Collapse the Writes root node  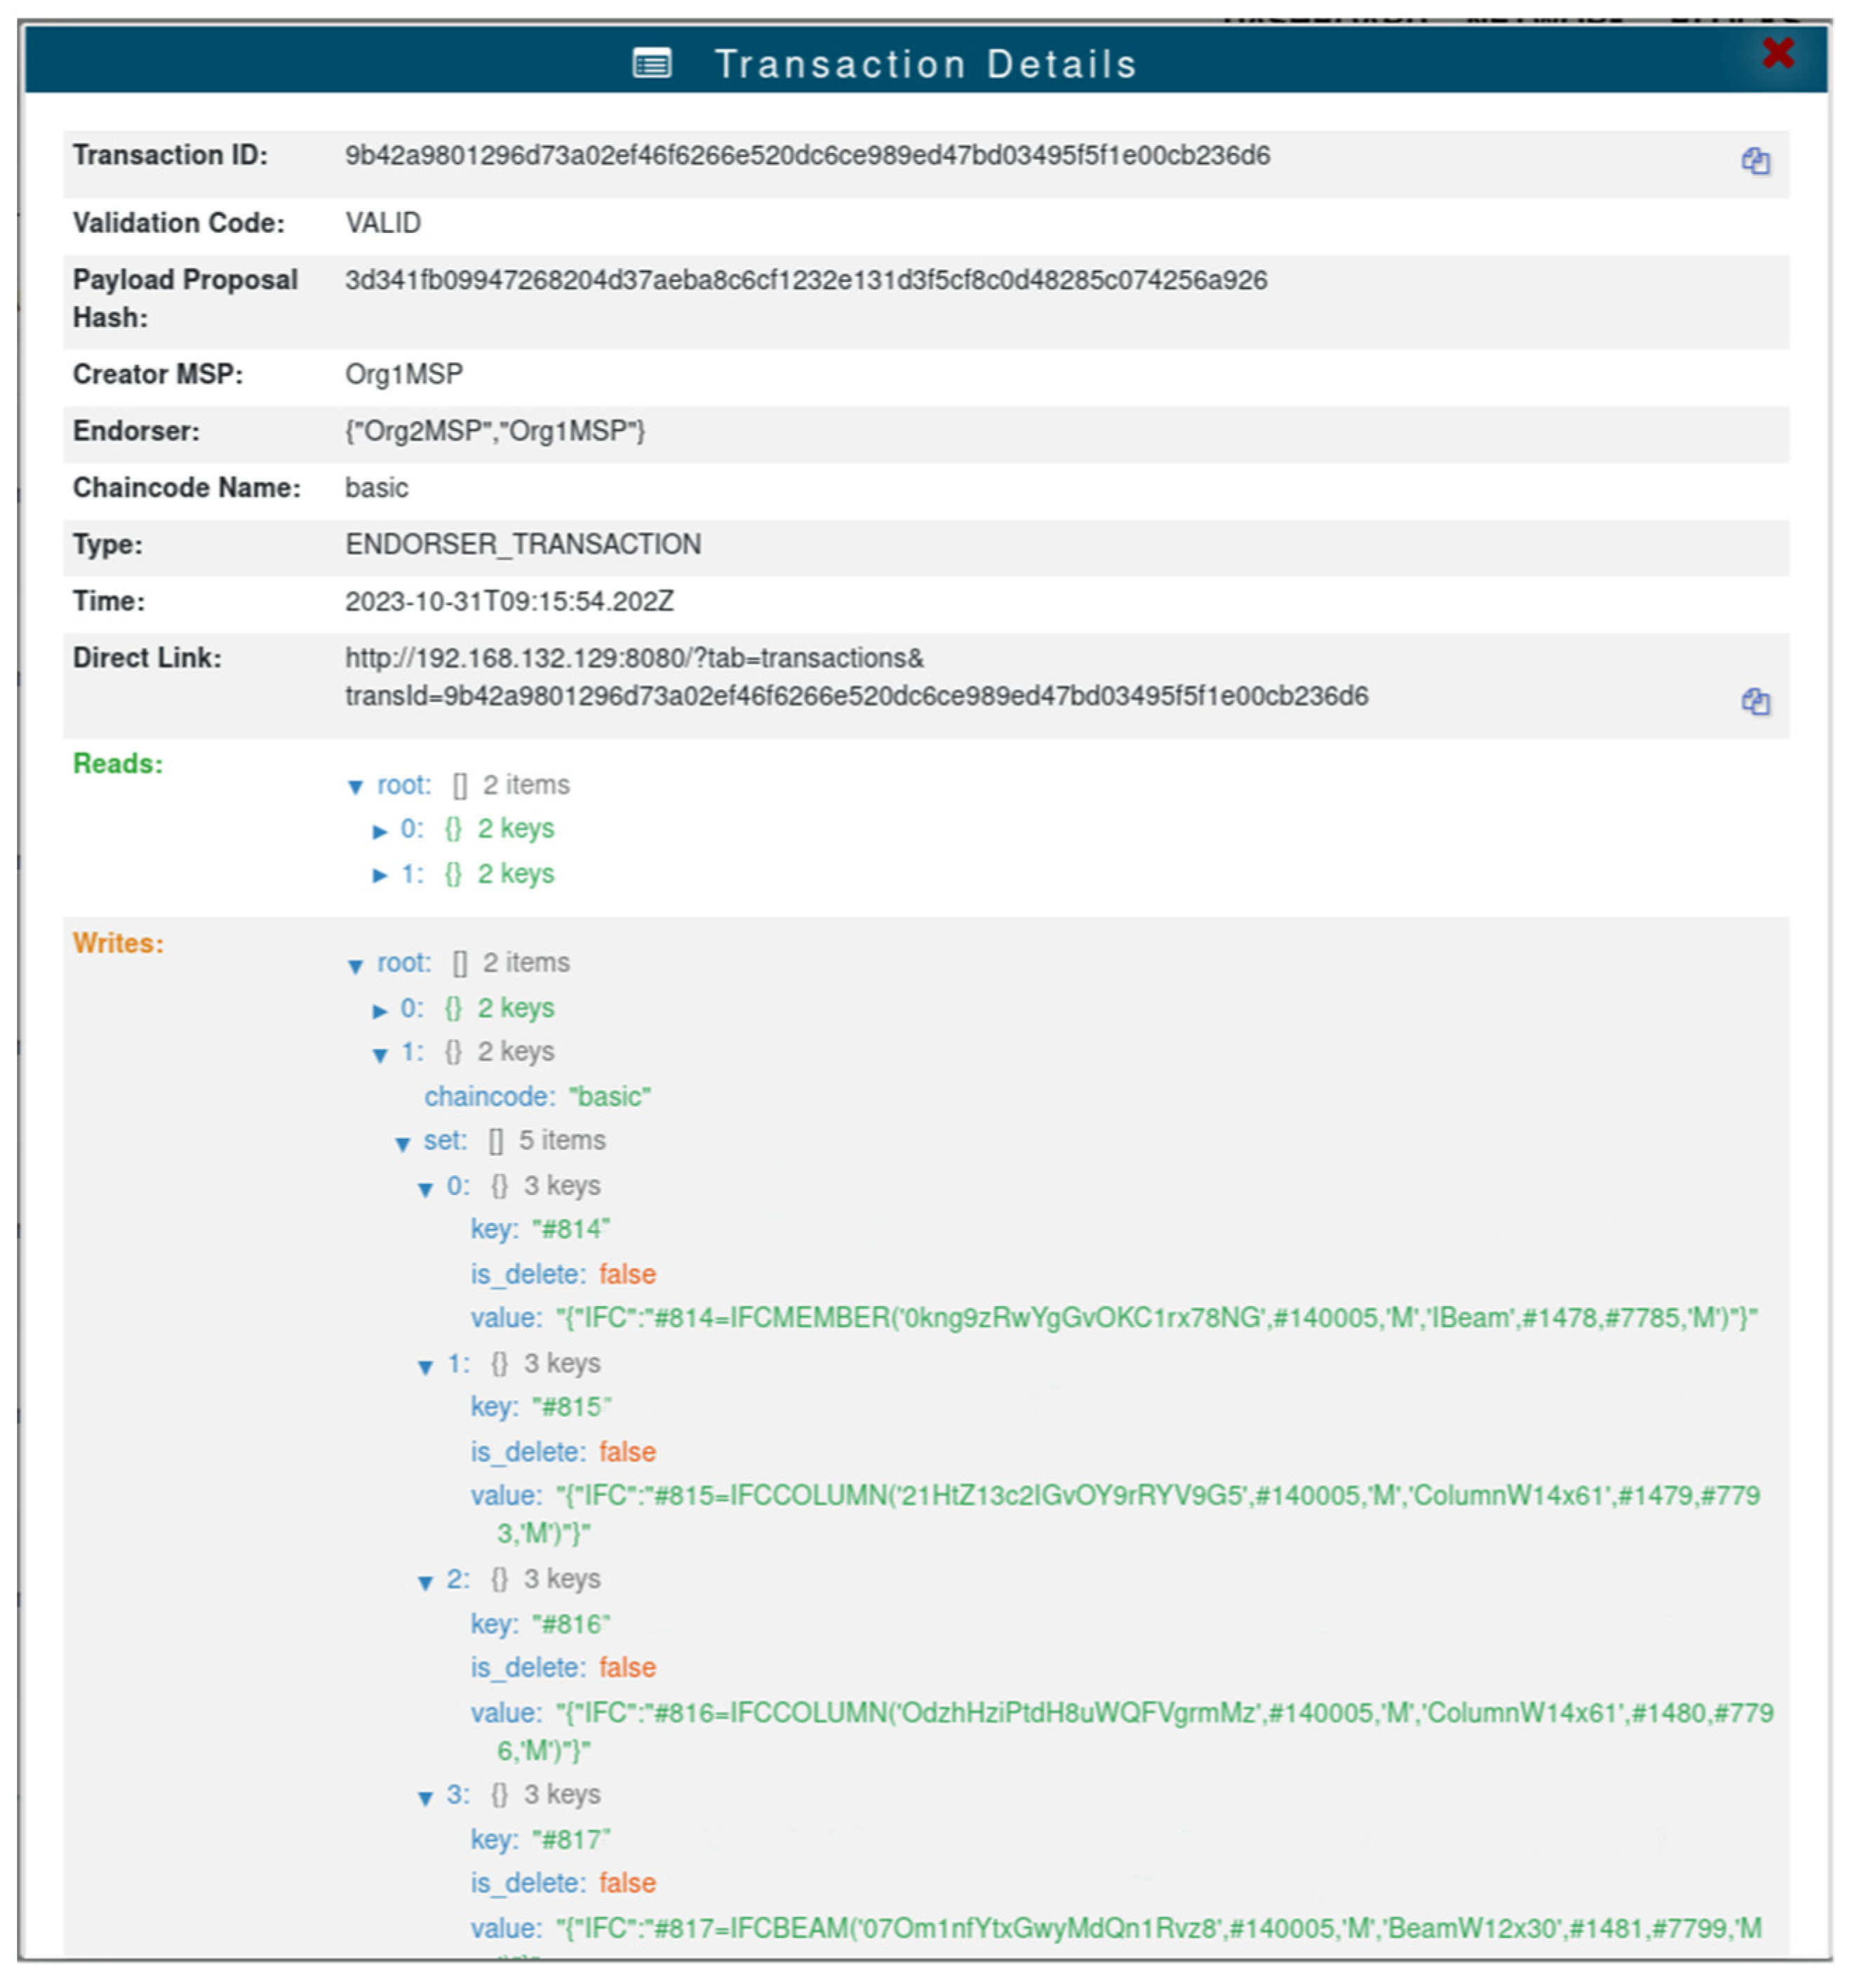(355, 966)
